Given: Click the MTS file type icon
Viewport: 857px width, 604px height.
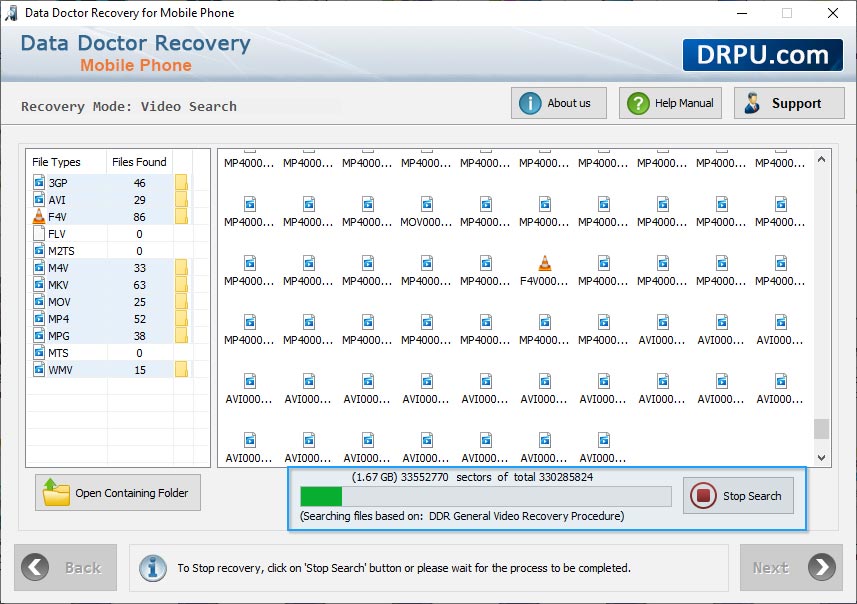Looking at the screenshot, I should point(39,353).
